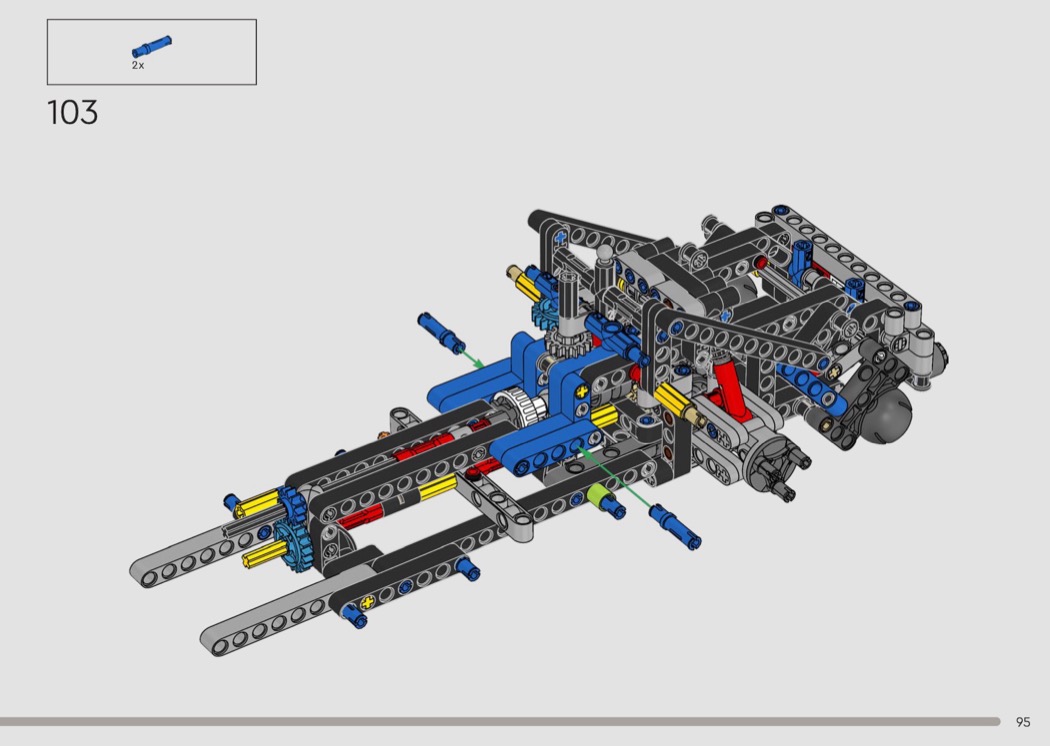
Task: Click the red shock absorber
Action: (725, 386)
